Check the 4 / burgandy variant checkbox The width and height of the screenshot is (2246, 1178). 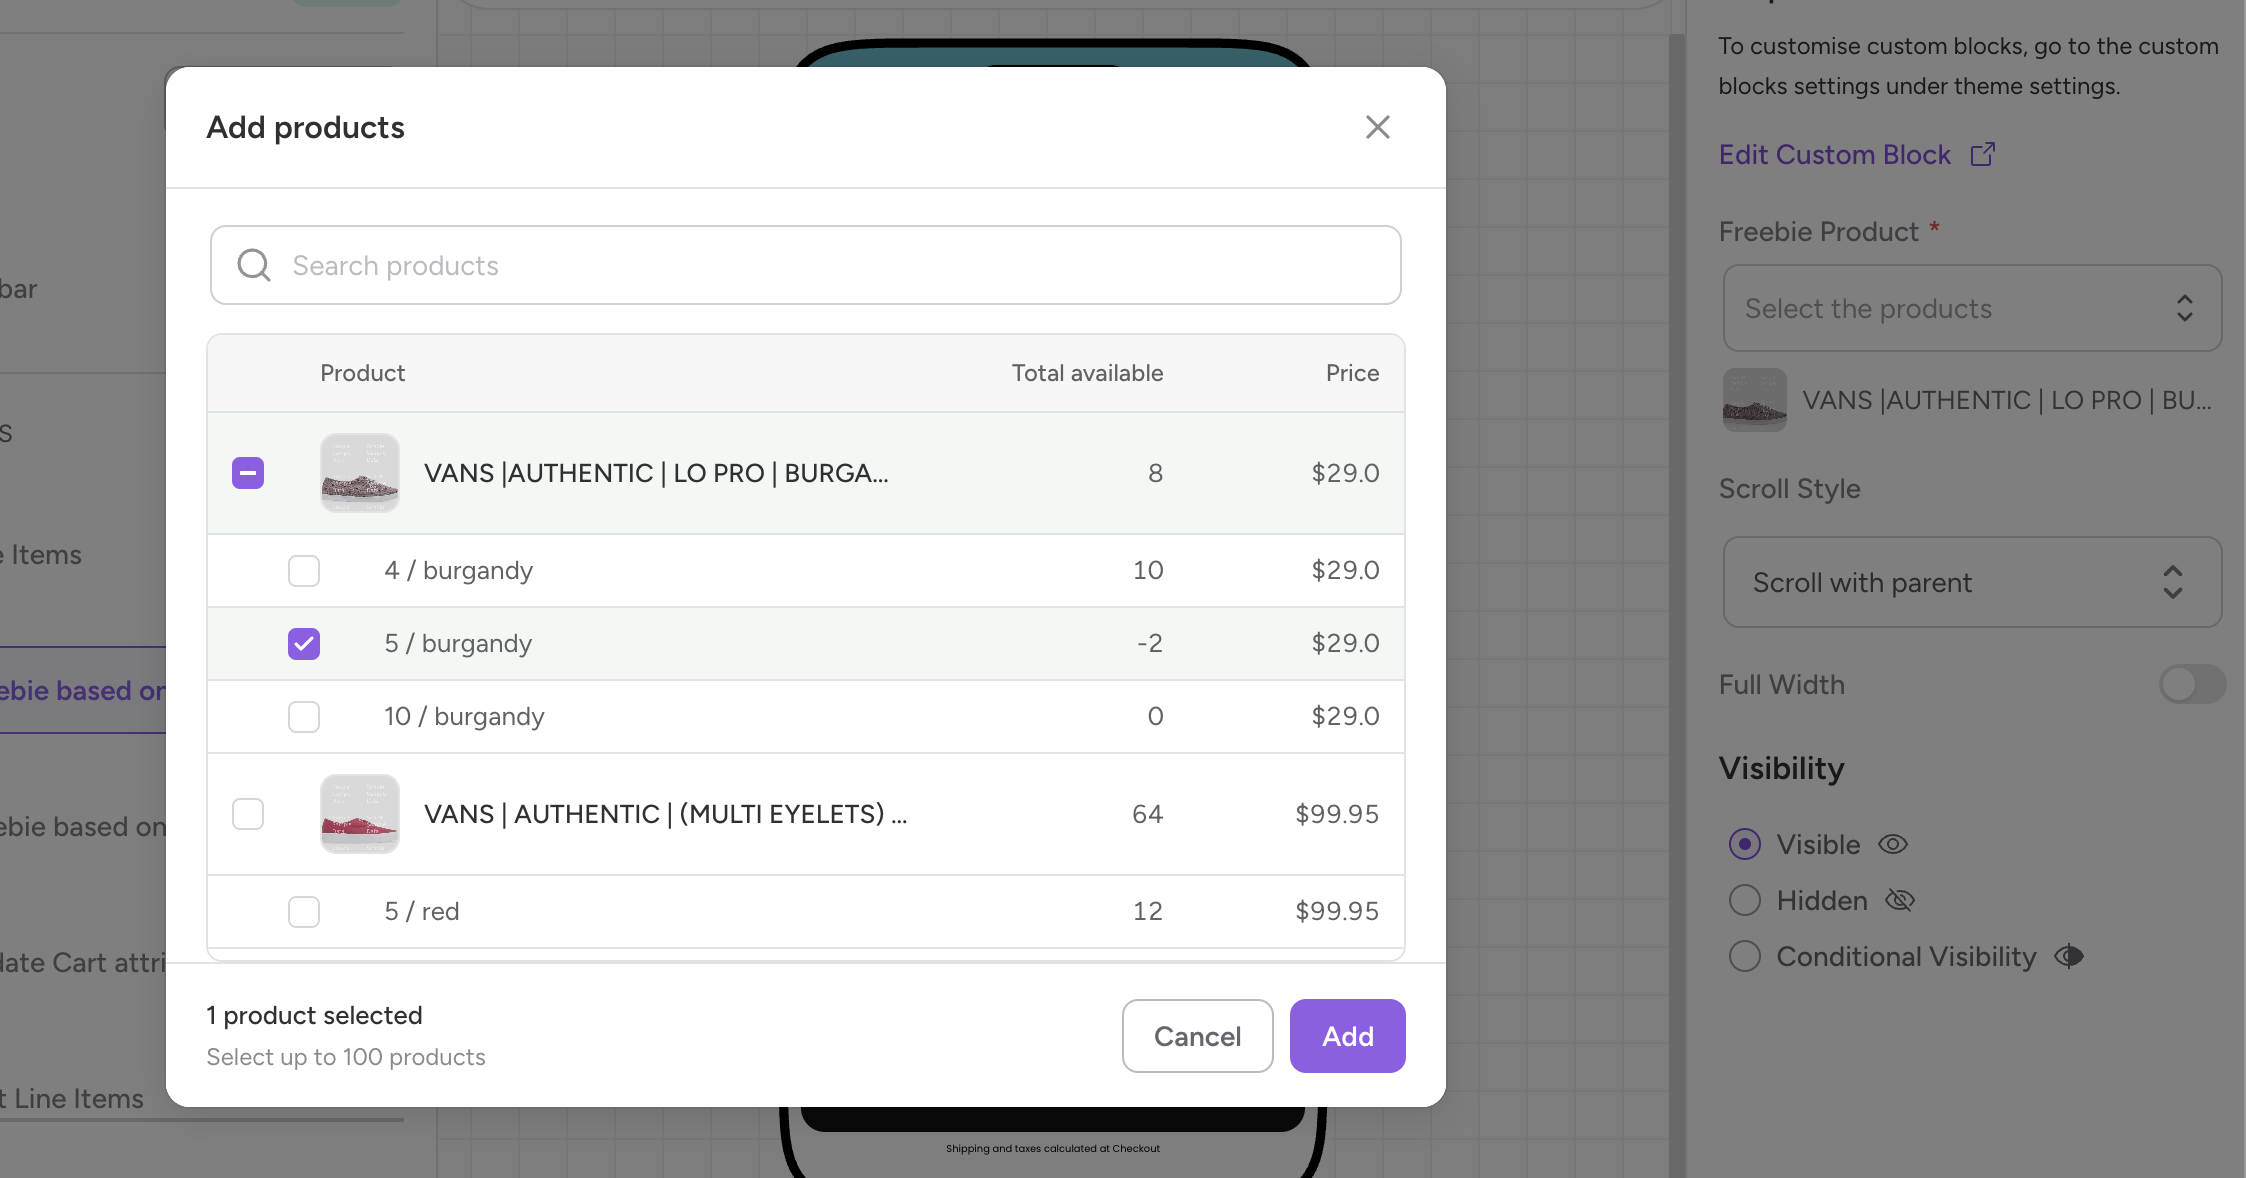click(x=304, y=570)
